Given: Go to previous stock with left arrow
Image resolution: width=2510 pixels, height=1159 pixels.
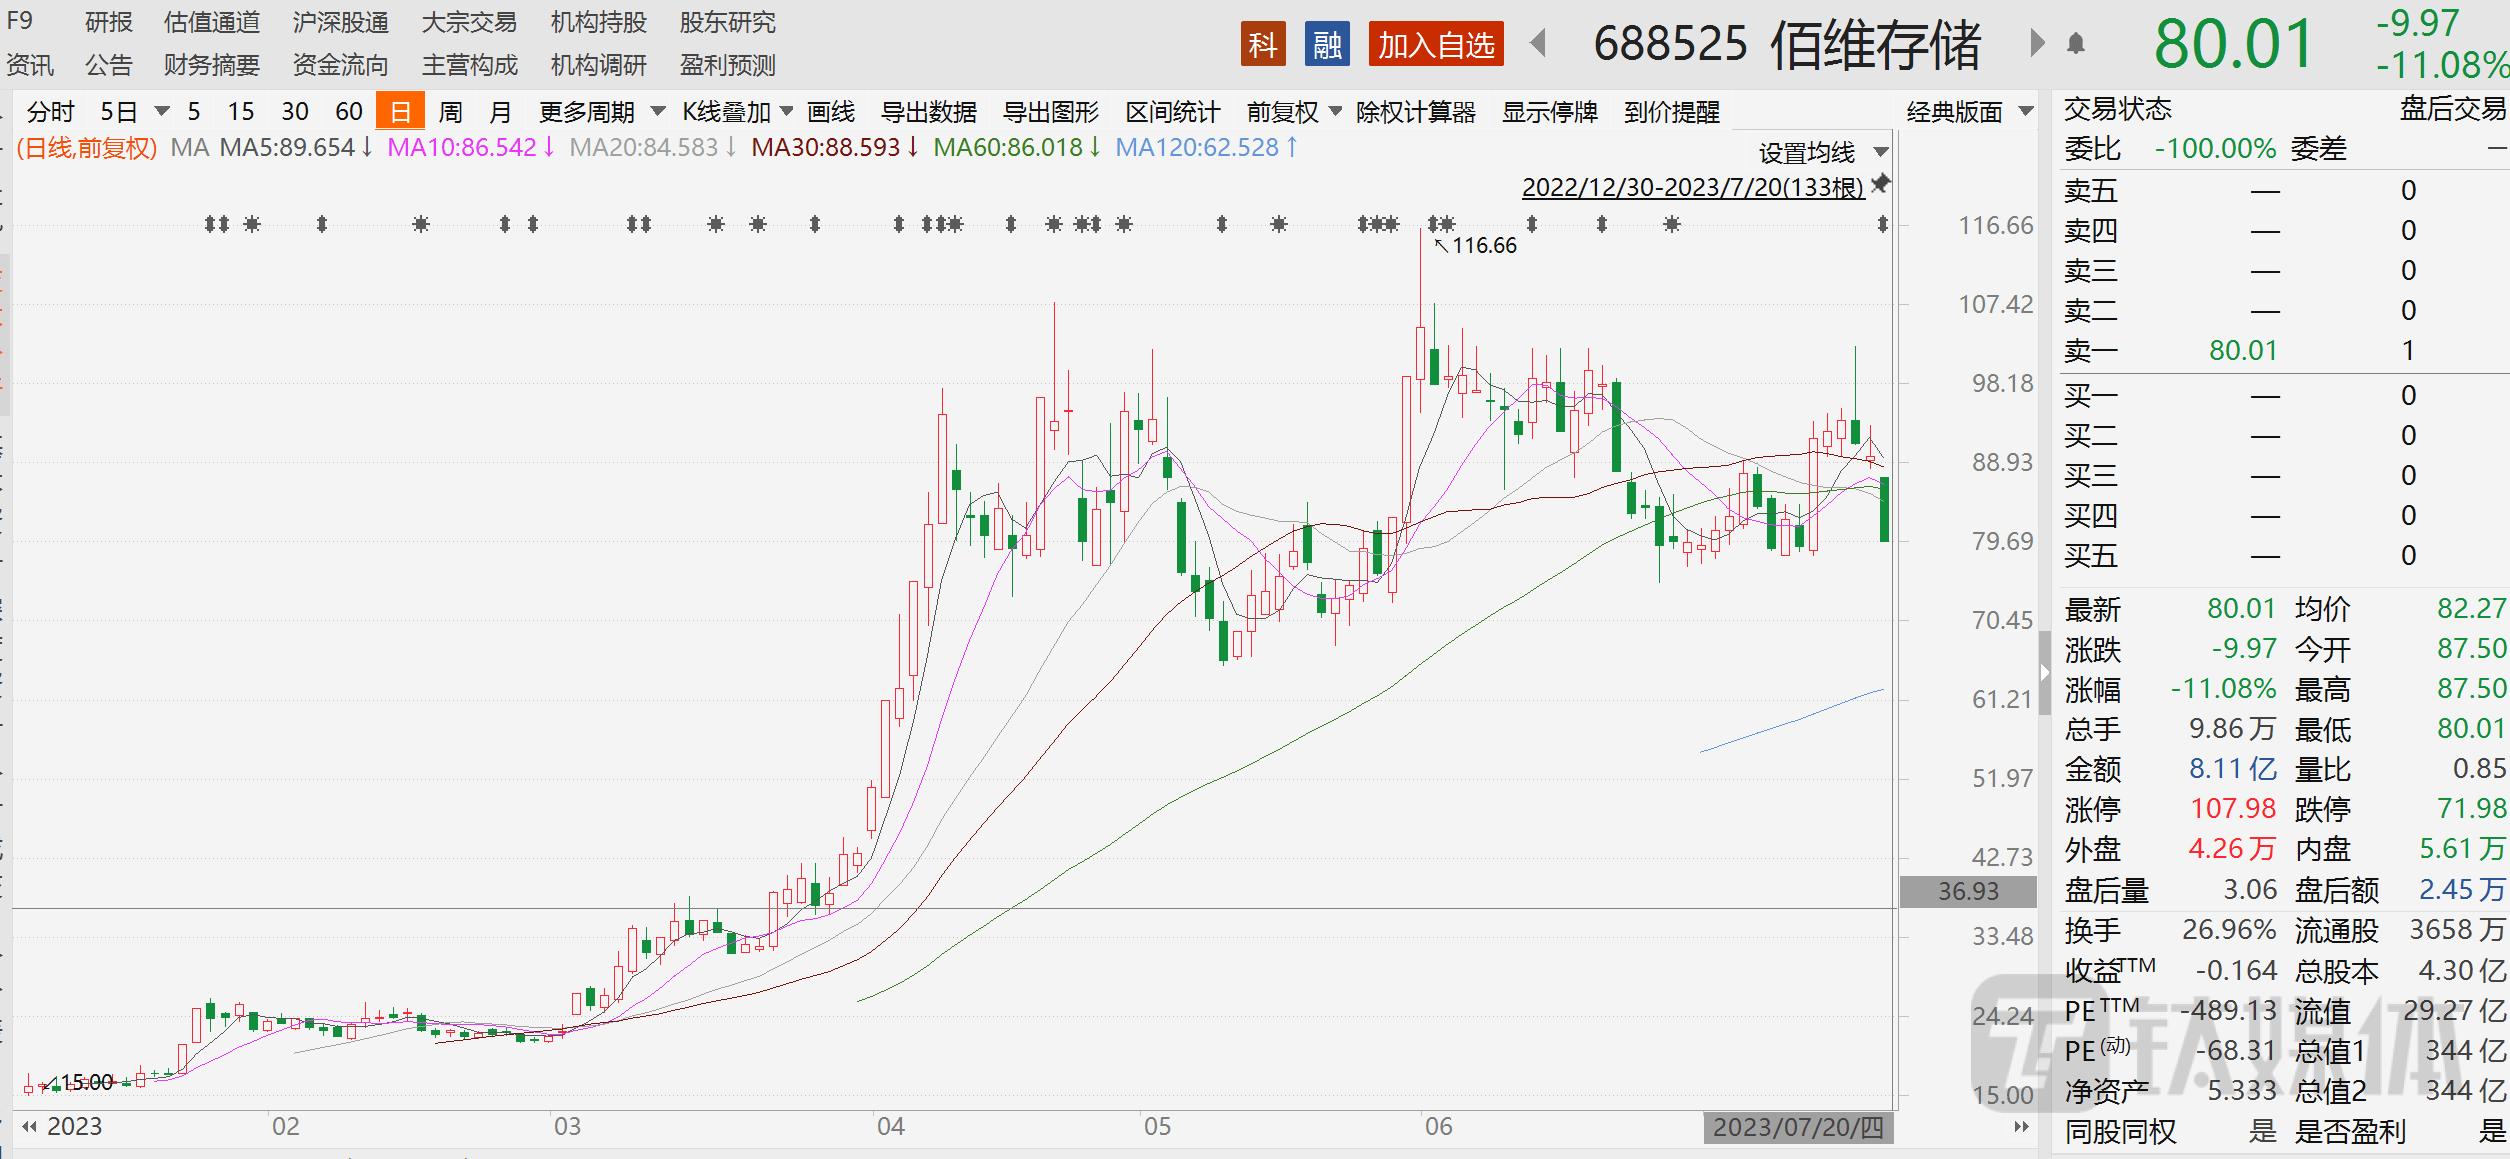Looking at the screenshot, I should point(1539,43).
